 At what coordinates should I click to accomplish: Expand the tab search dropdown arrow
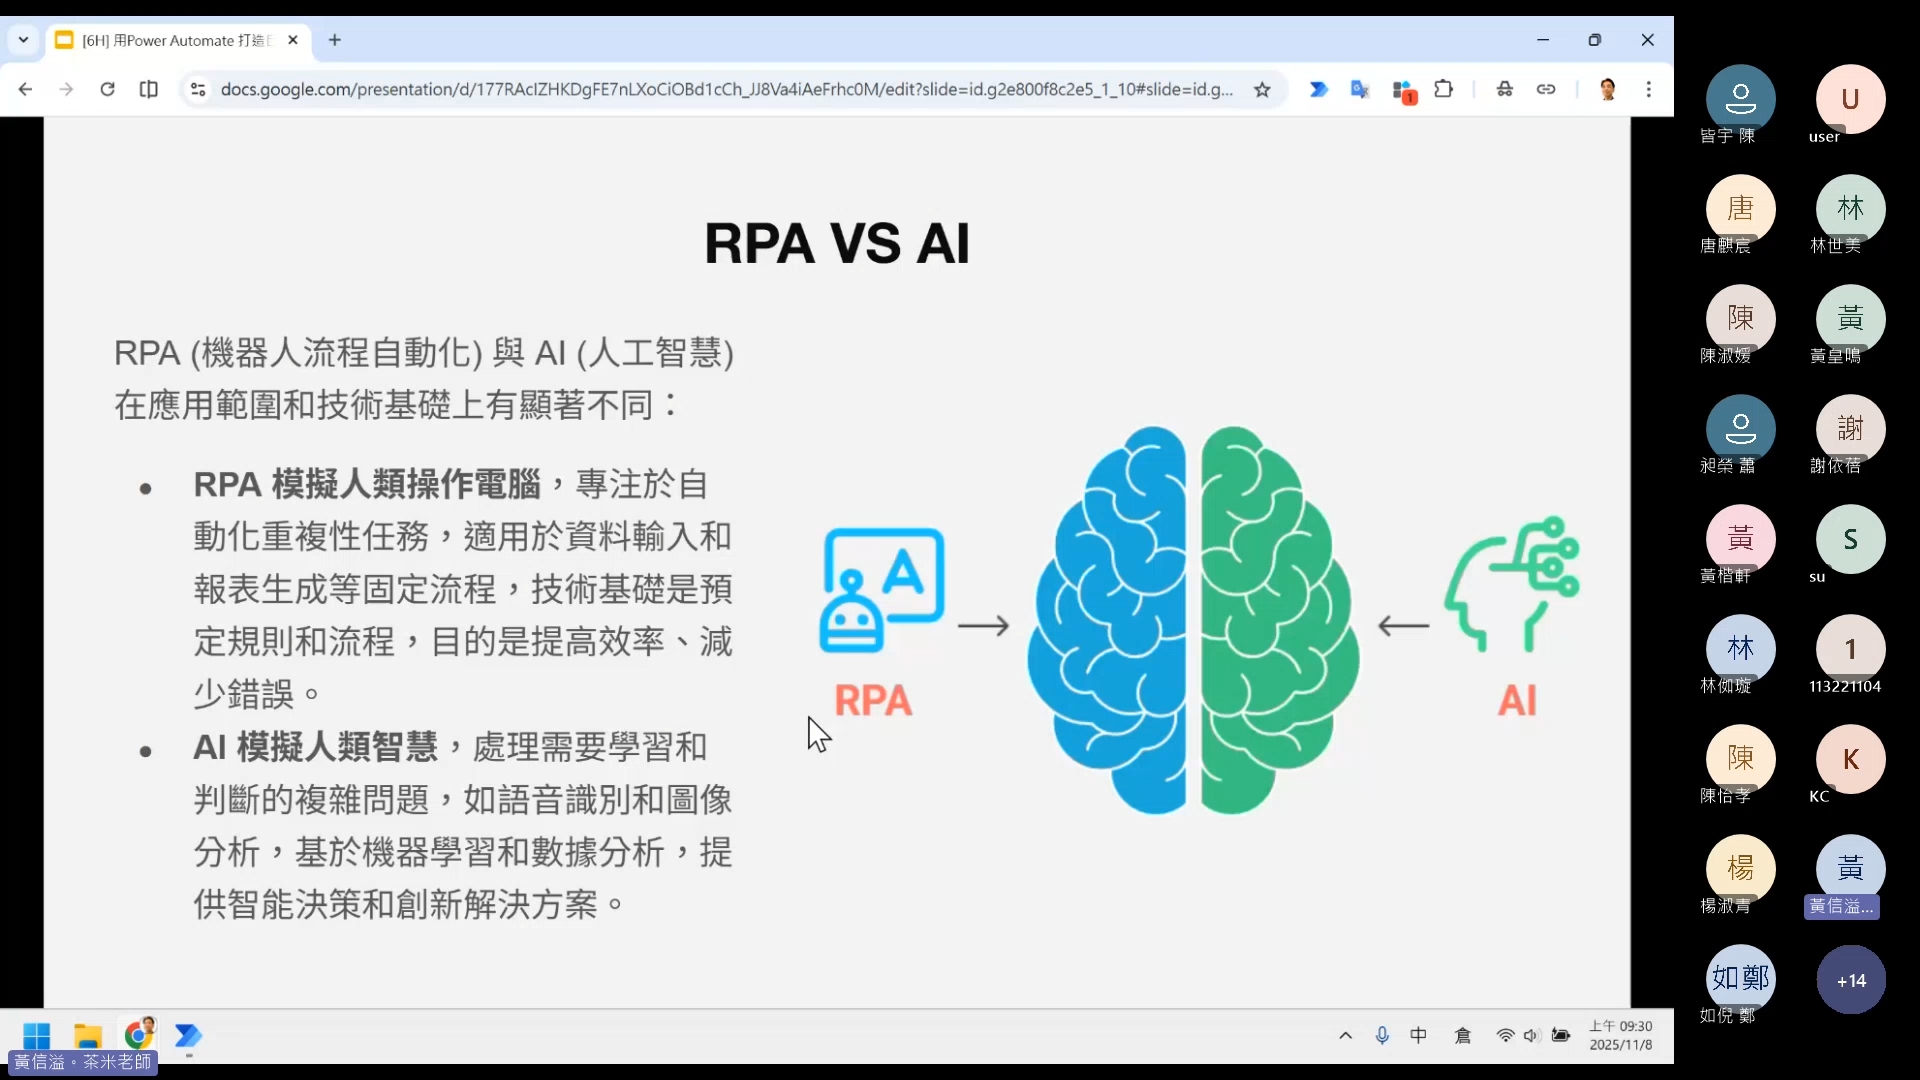point(23,40)
